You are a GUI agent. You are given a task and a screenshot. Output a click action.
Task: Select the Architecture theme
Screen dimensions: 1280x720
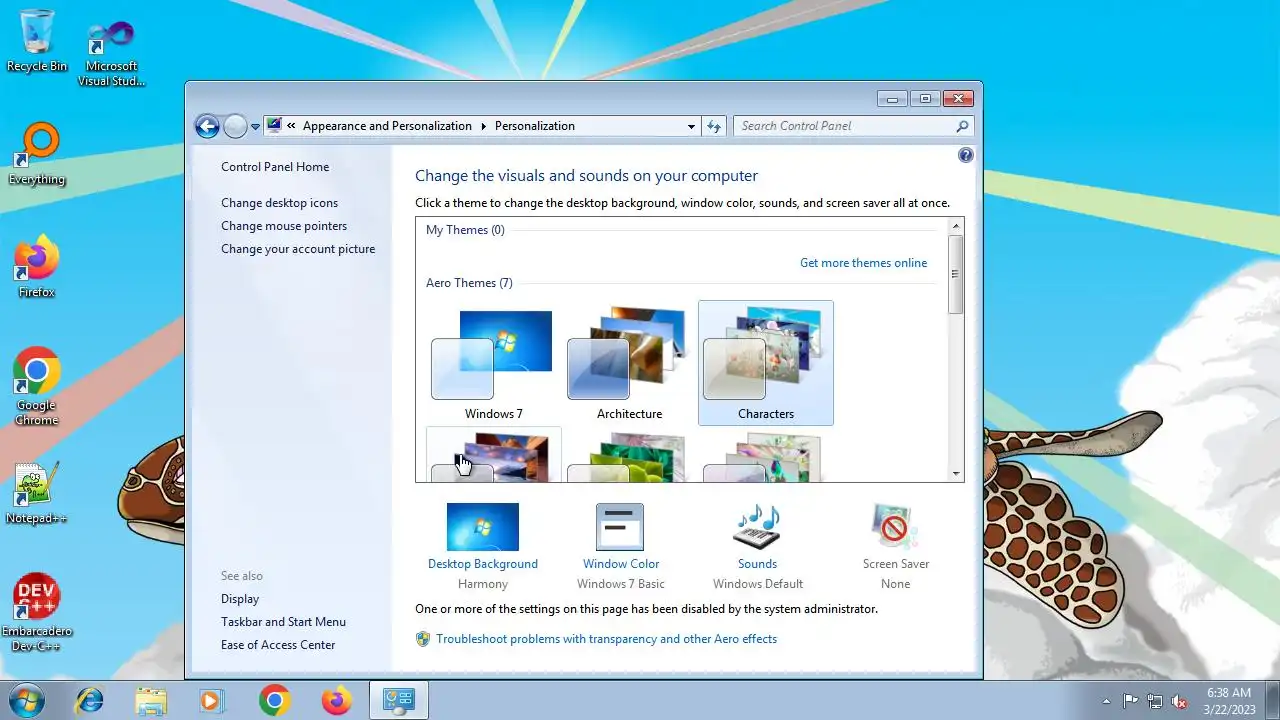pyautogui.click(x=629, y=363)
